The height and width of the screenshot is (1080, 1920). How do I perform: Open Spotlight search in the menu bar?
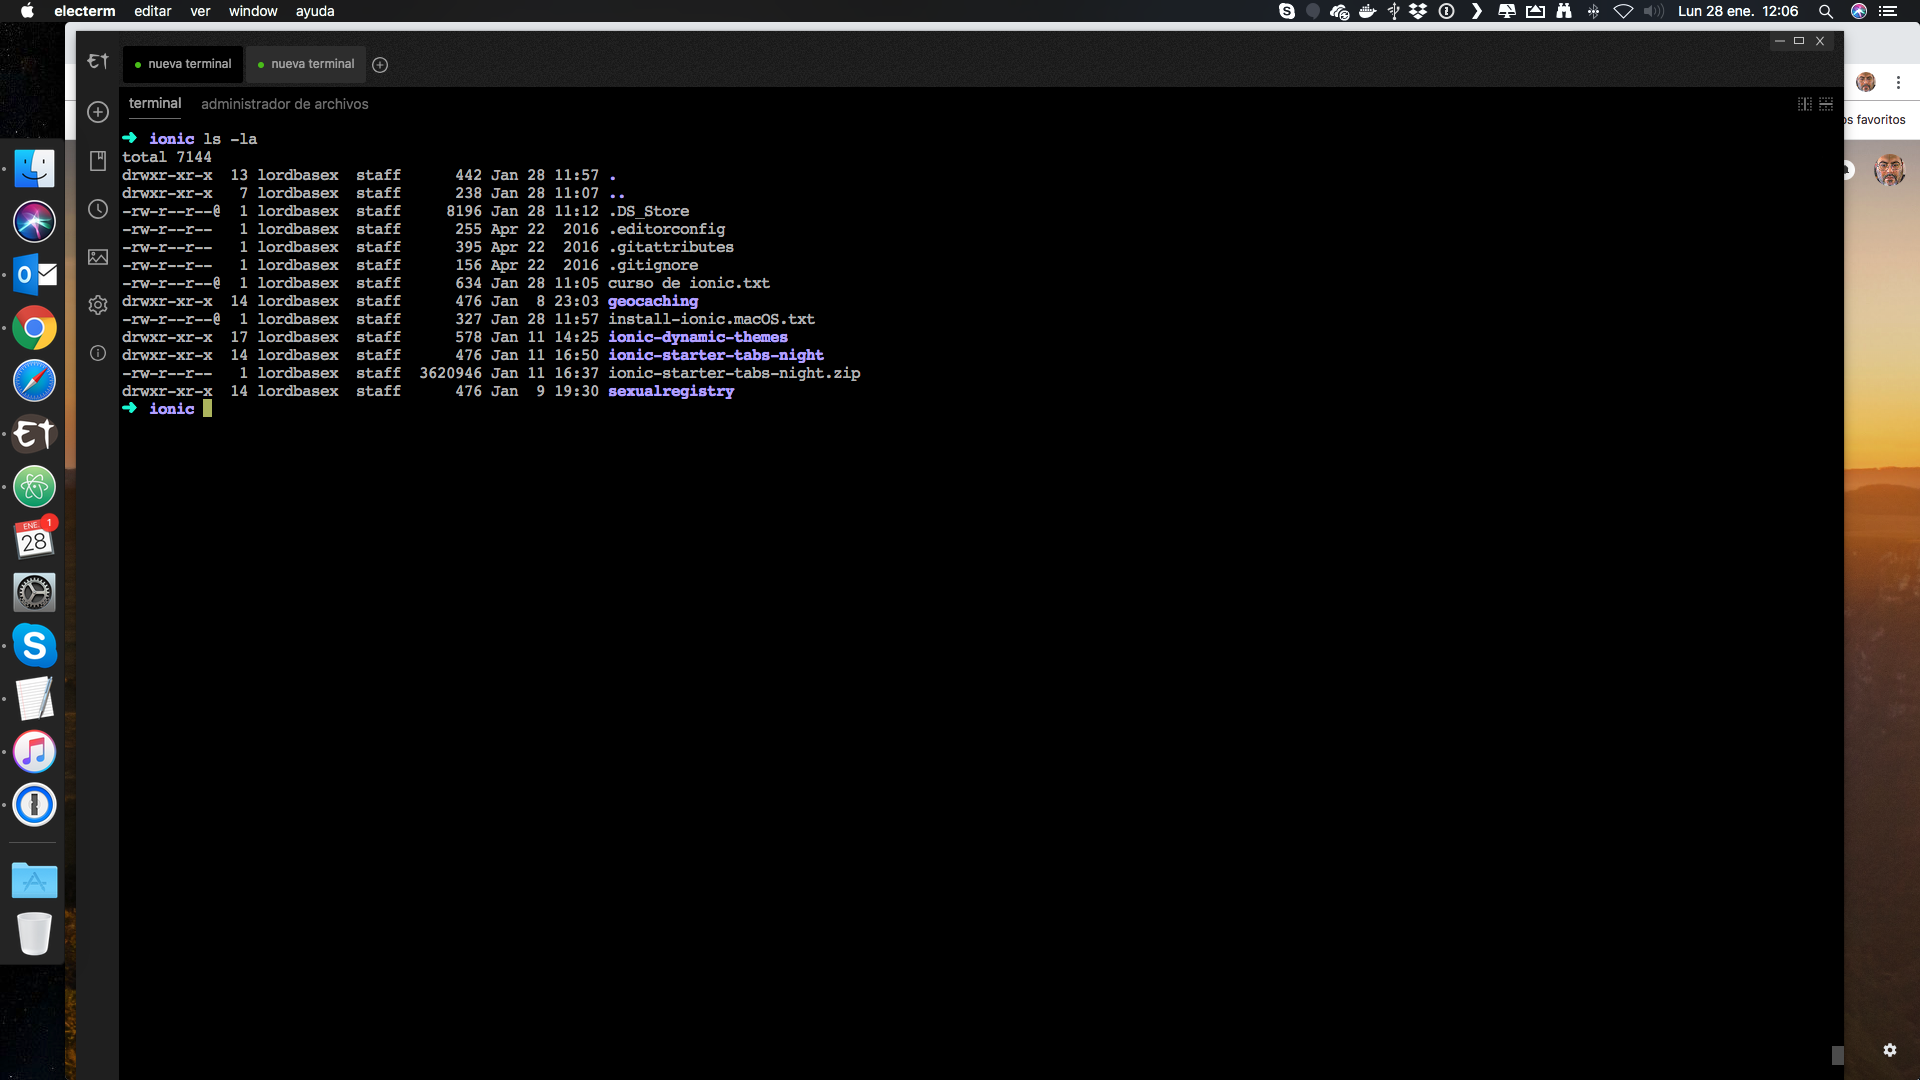tap(1825, 11)
